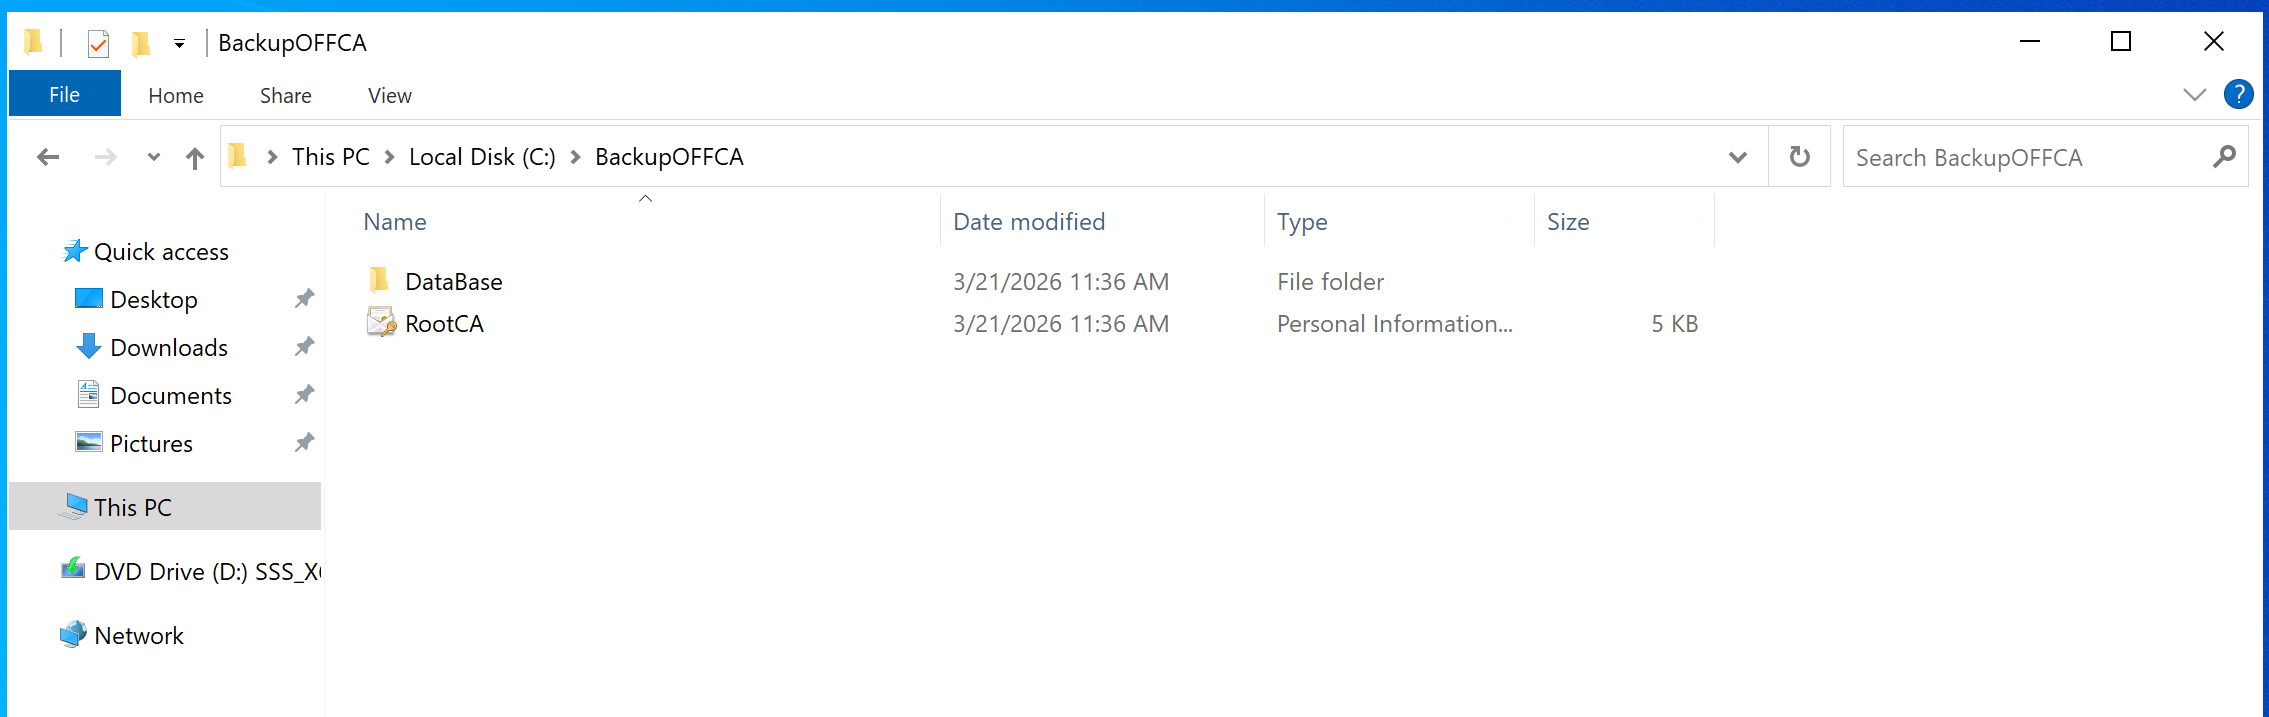The width and height of the screenshot is (2269, 717).
Task: Select the RootCA certificate file
Action: (x=444, y=324)
